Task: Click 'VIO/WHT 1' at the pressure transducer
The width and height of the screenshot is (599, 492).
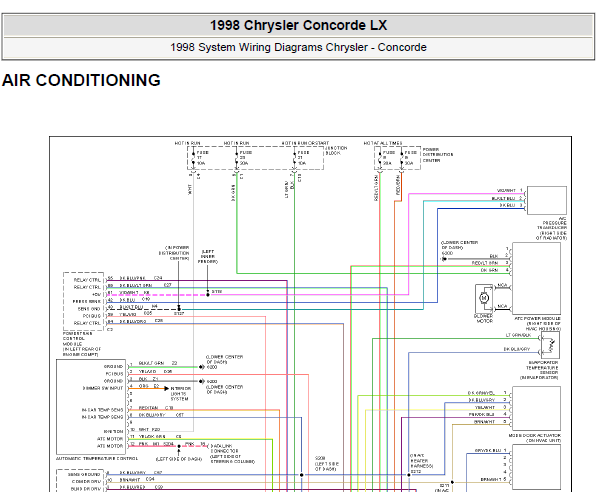Action: 510,190
